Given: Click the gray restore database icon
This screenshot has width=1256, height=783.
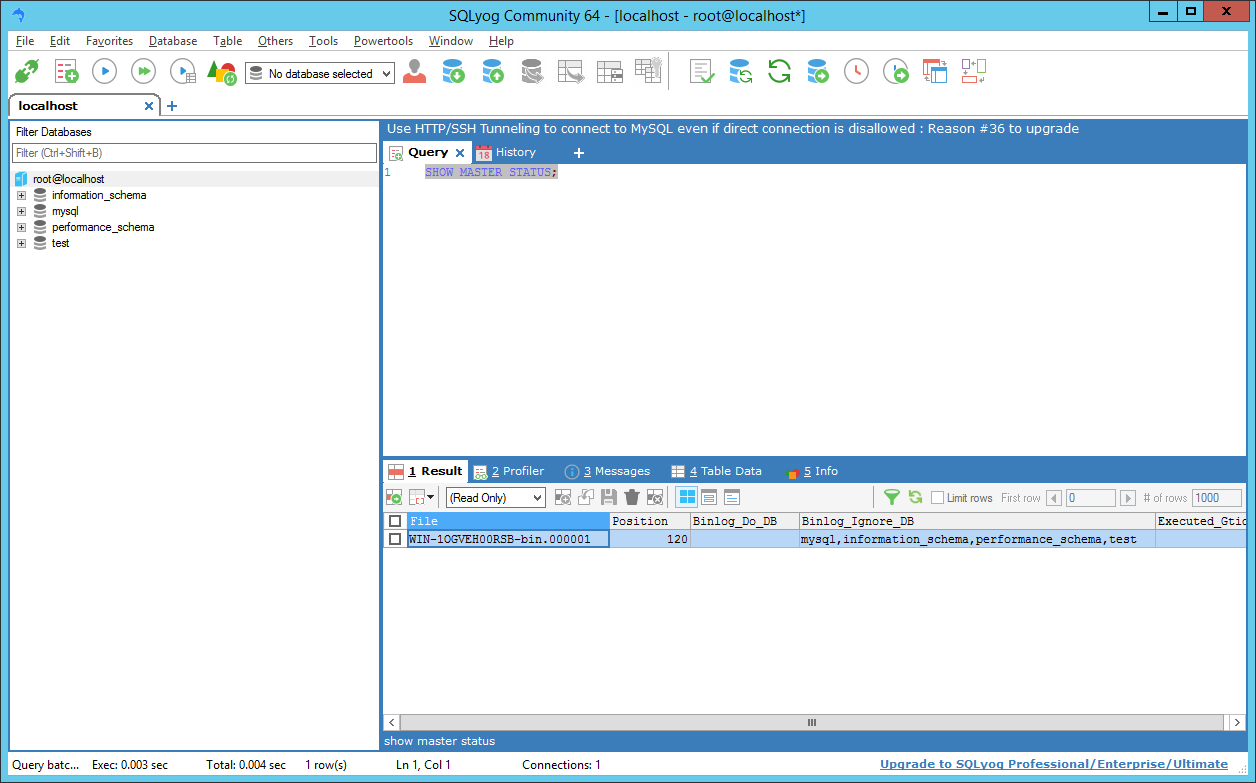Looking at the screenshot, I should point(531,72).
